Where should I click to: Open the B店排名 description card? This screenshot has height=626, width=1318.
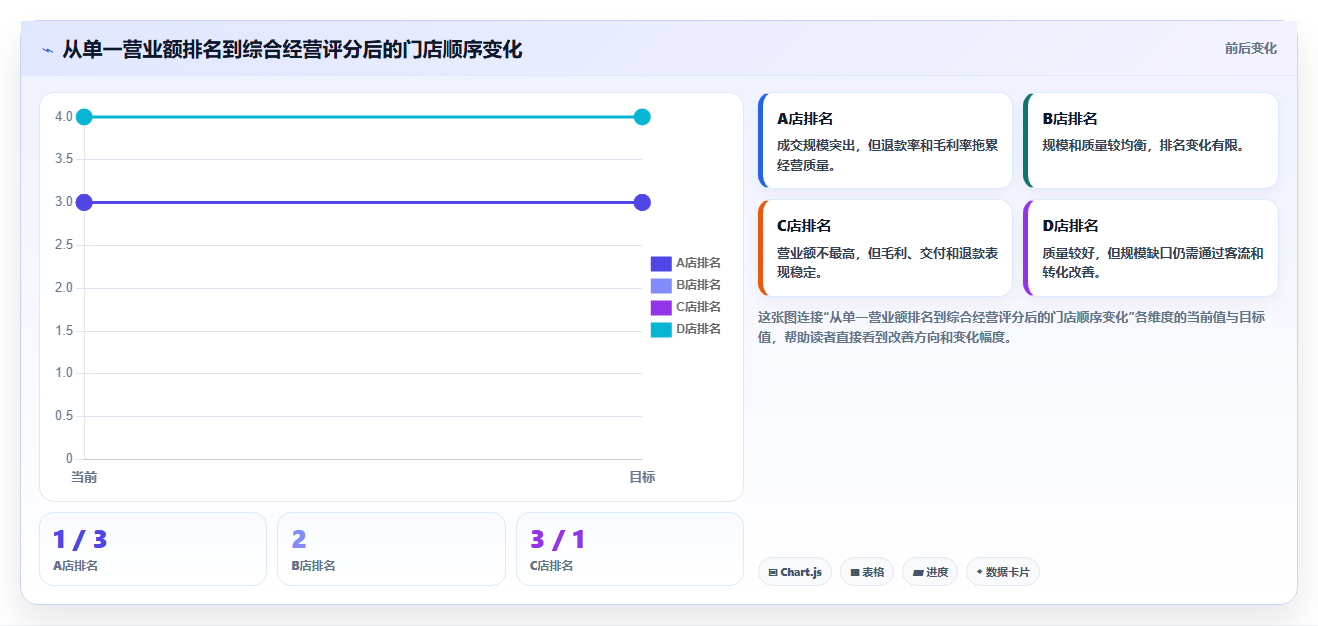pos(1151,141)
